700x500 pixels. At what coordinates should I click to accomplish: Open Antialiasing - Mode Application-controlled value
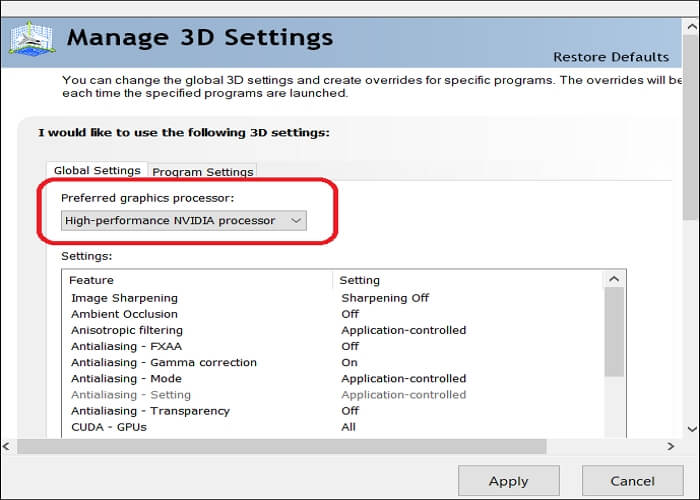403,378
